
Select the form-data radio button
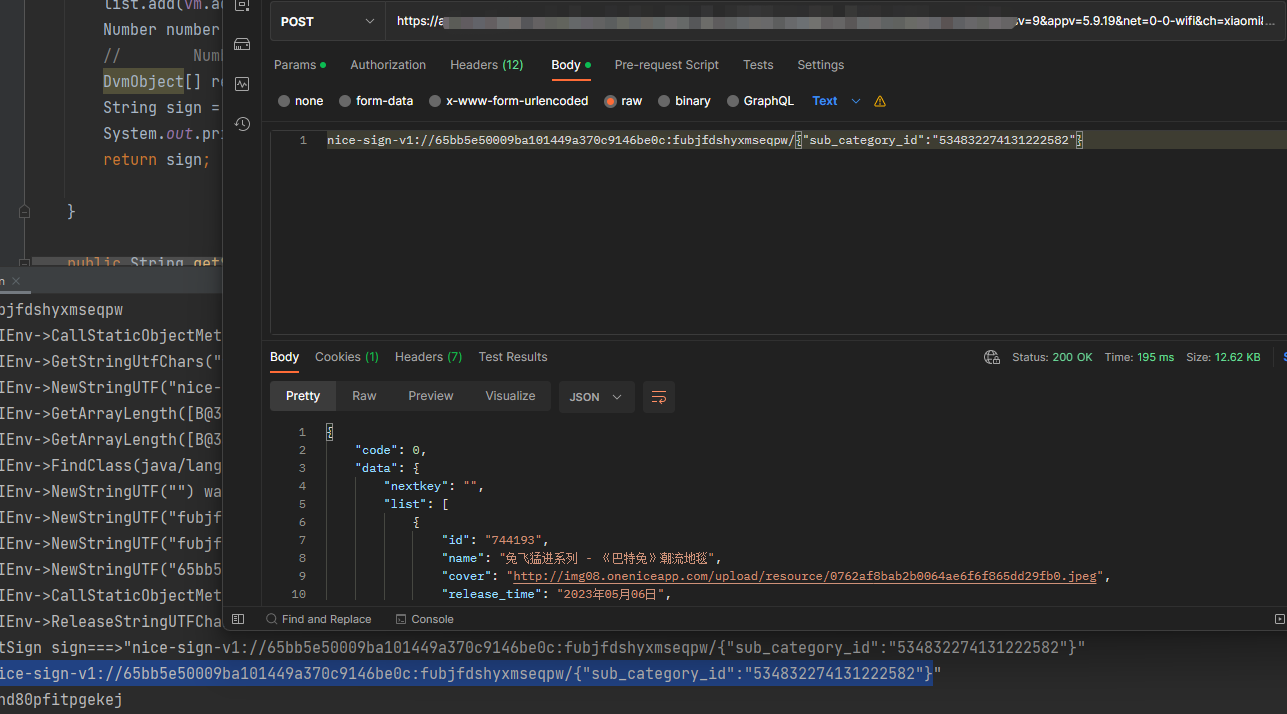tap(345, 101)
